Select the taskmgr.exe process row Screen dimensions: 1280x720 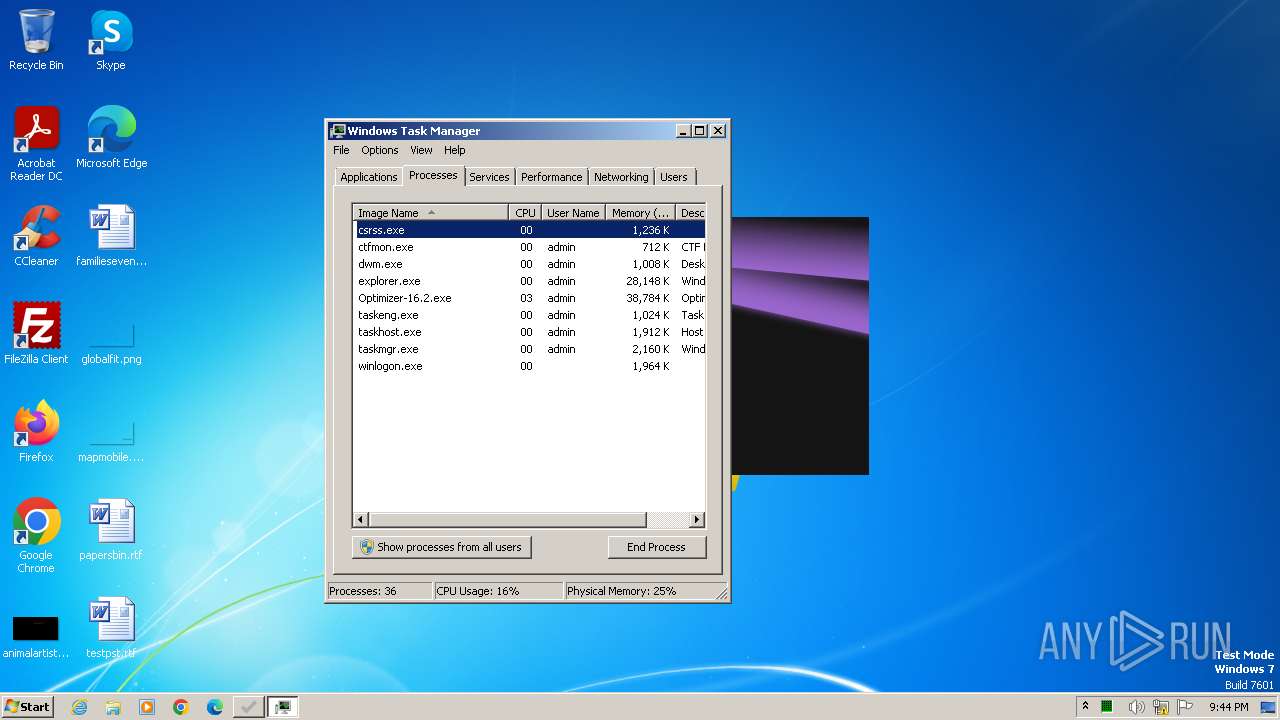click(x=529, y=349)
